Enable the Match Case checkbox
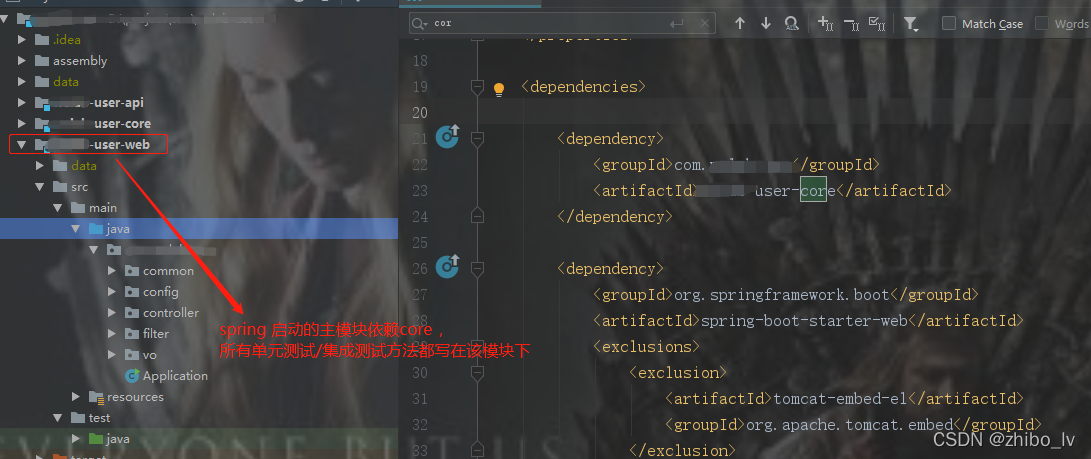This screenshot has width=1091, height=459. 949,24
